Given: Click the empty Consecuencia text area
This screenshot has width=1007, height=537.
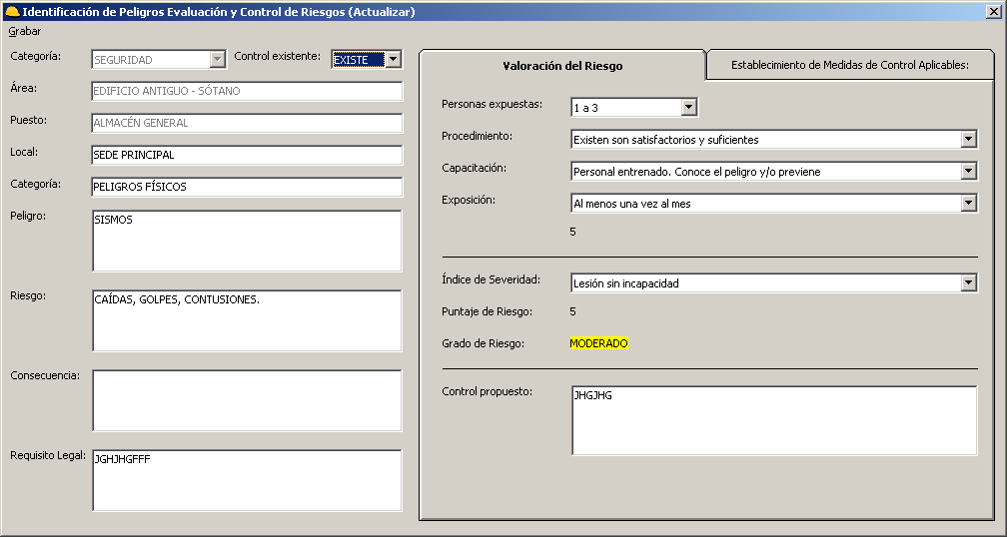Looking at the screenshot, I should click(x=246, y=400).
